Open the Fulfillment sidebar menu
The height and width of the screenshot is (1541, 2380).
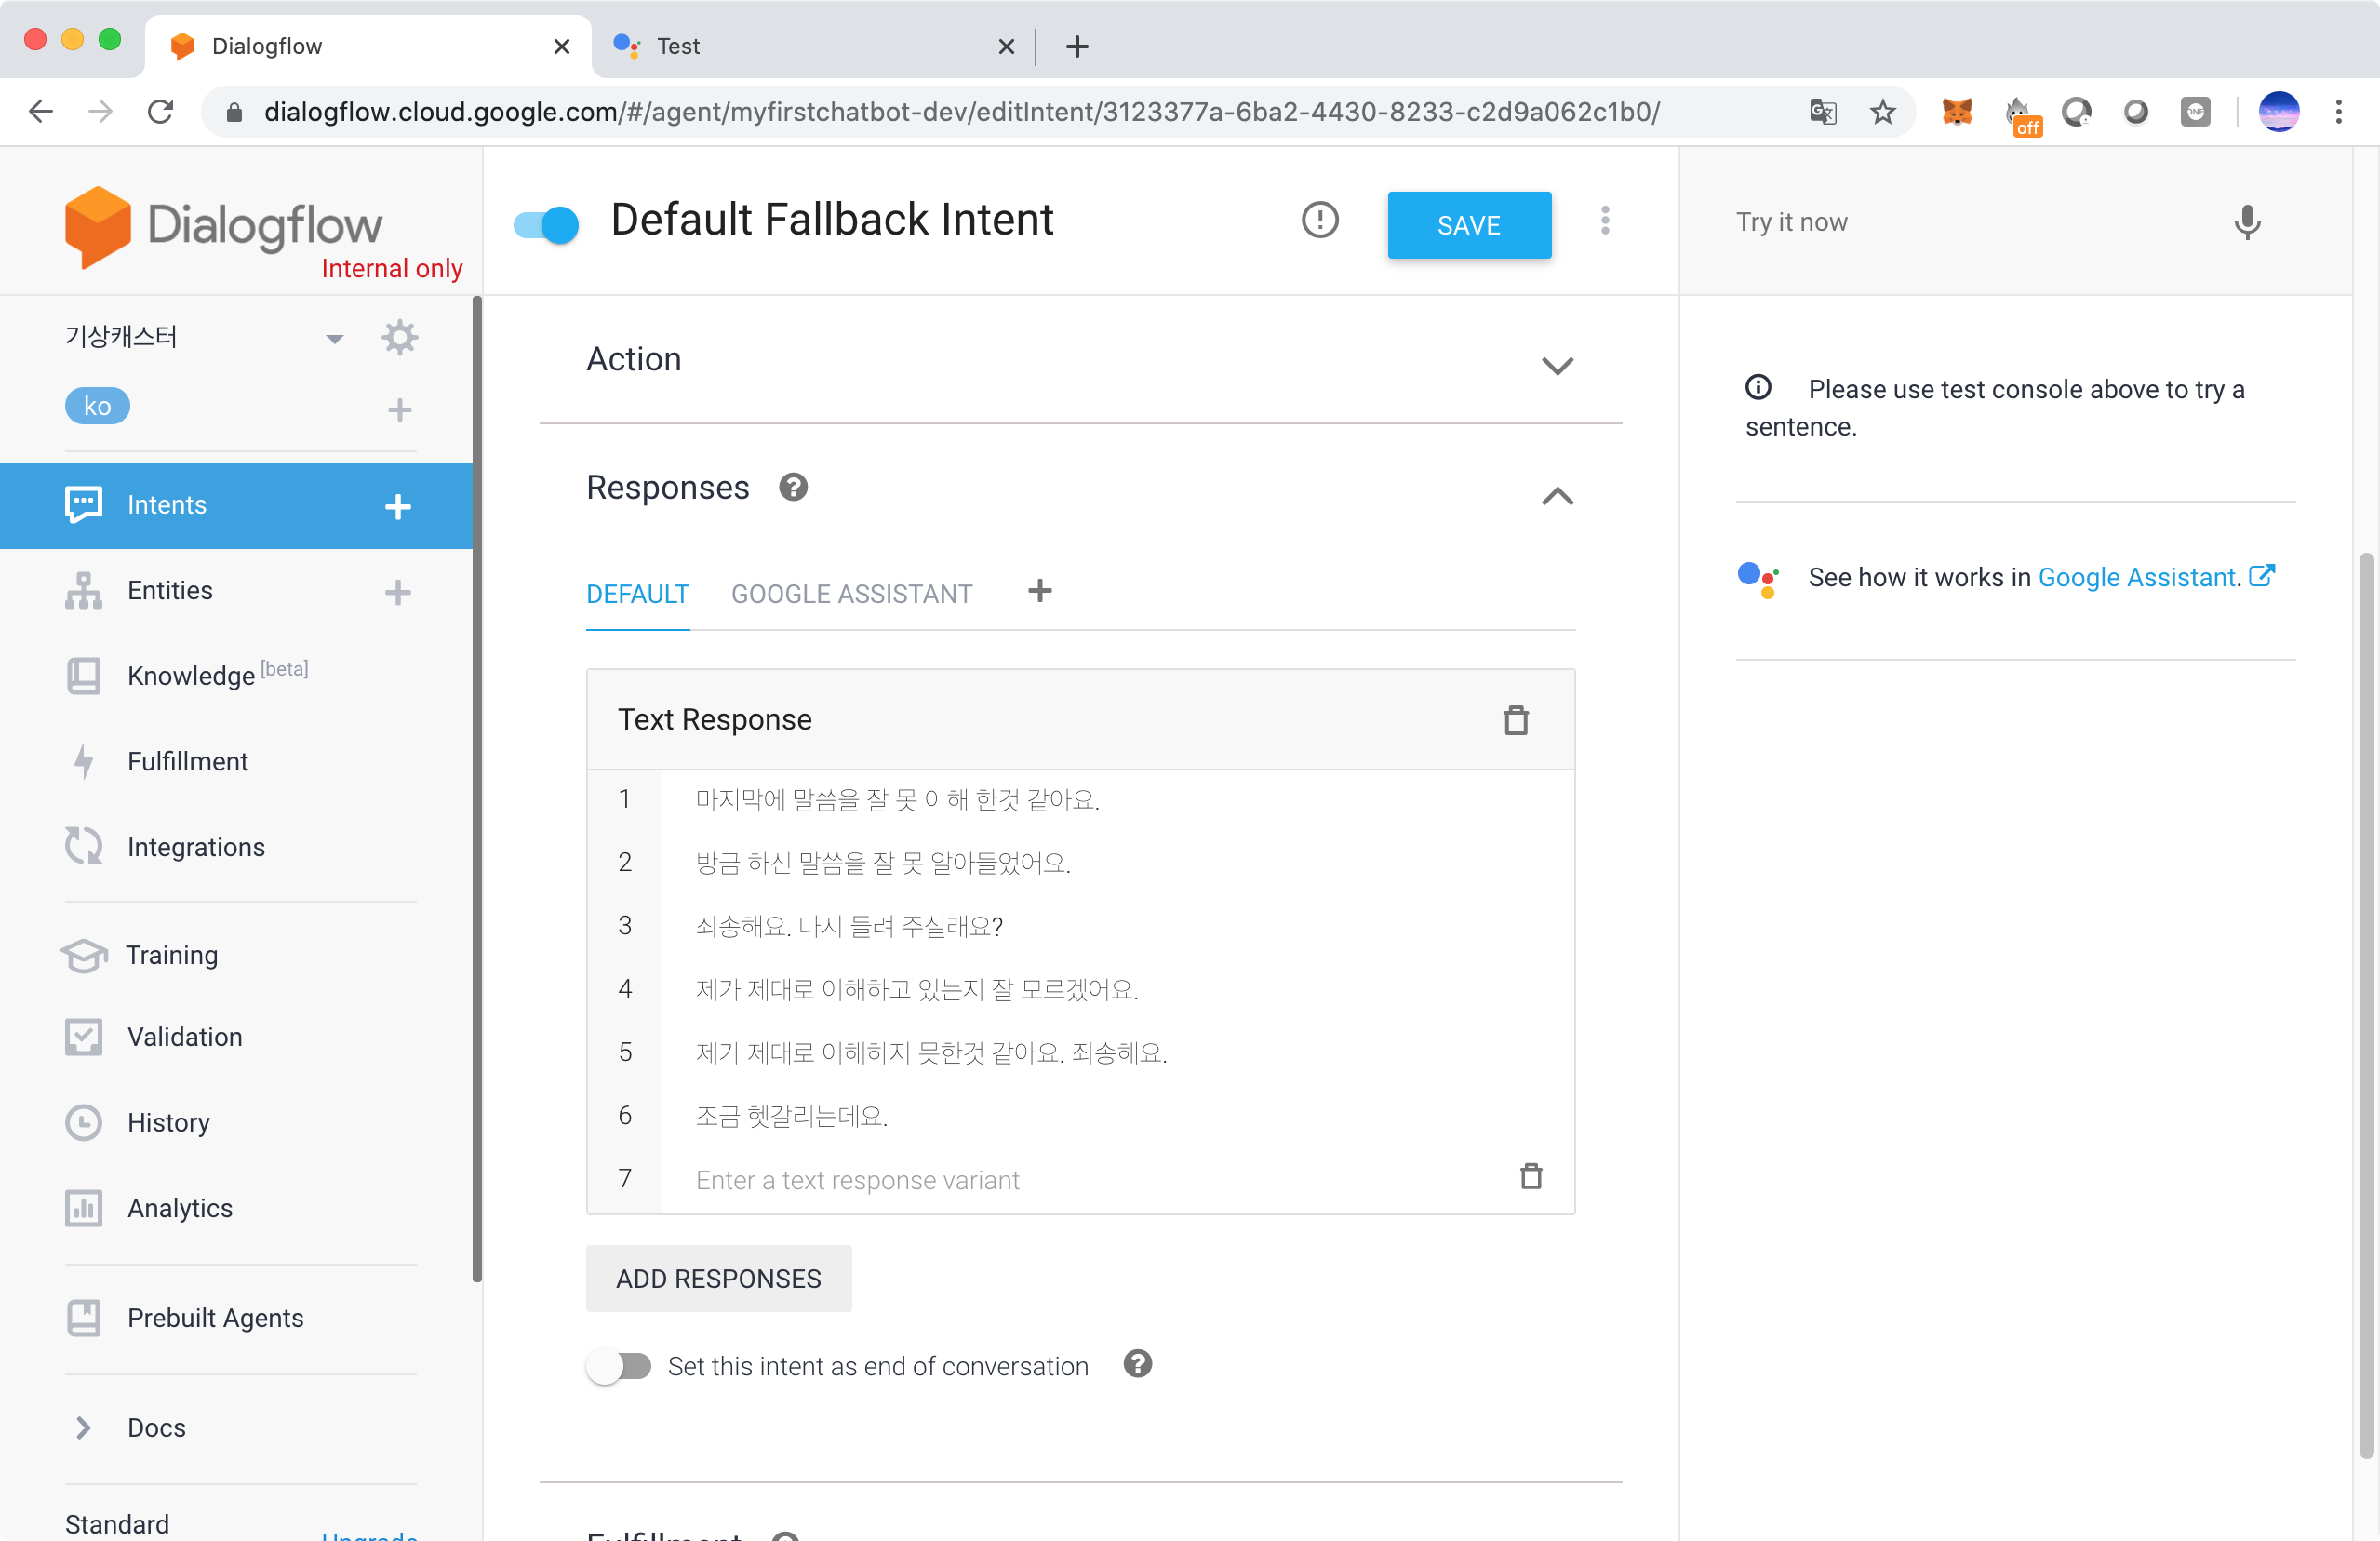[x=187, y=762]
